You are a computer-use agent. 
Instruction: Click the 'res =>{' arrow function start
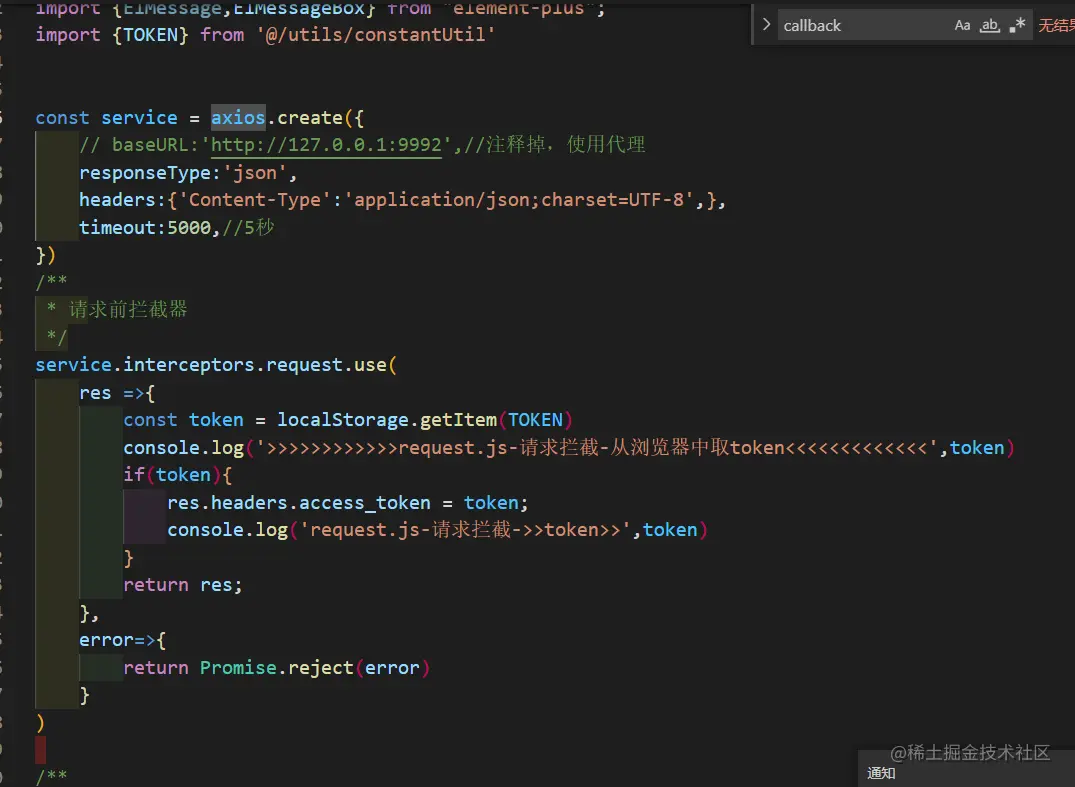pyautogui.click(x=117, y=393)
